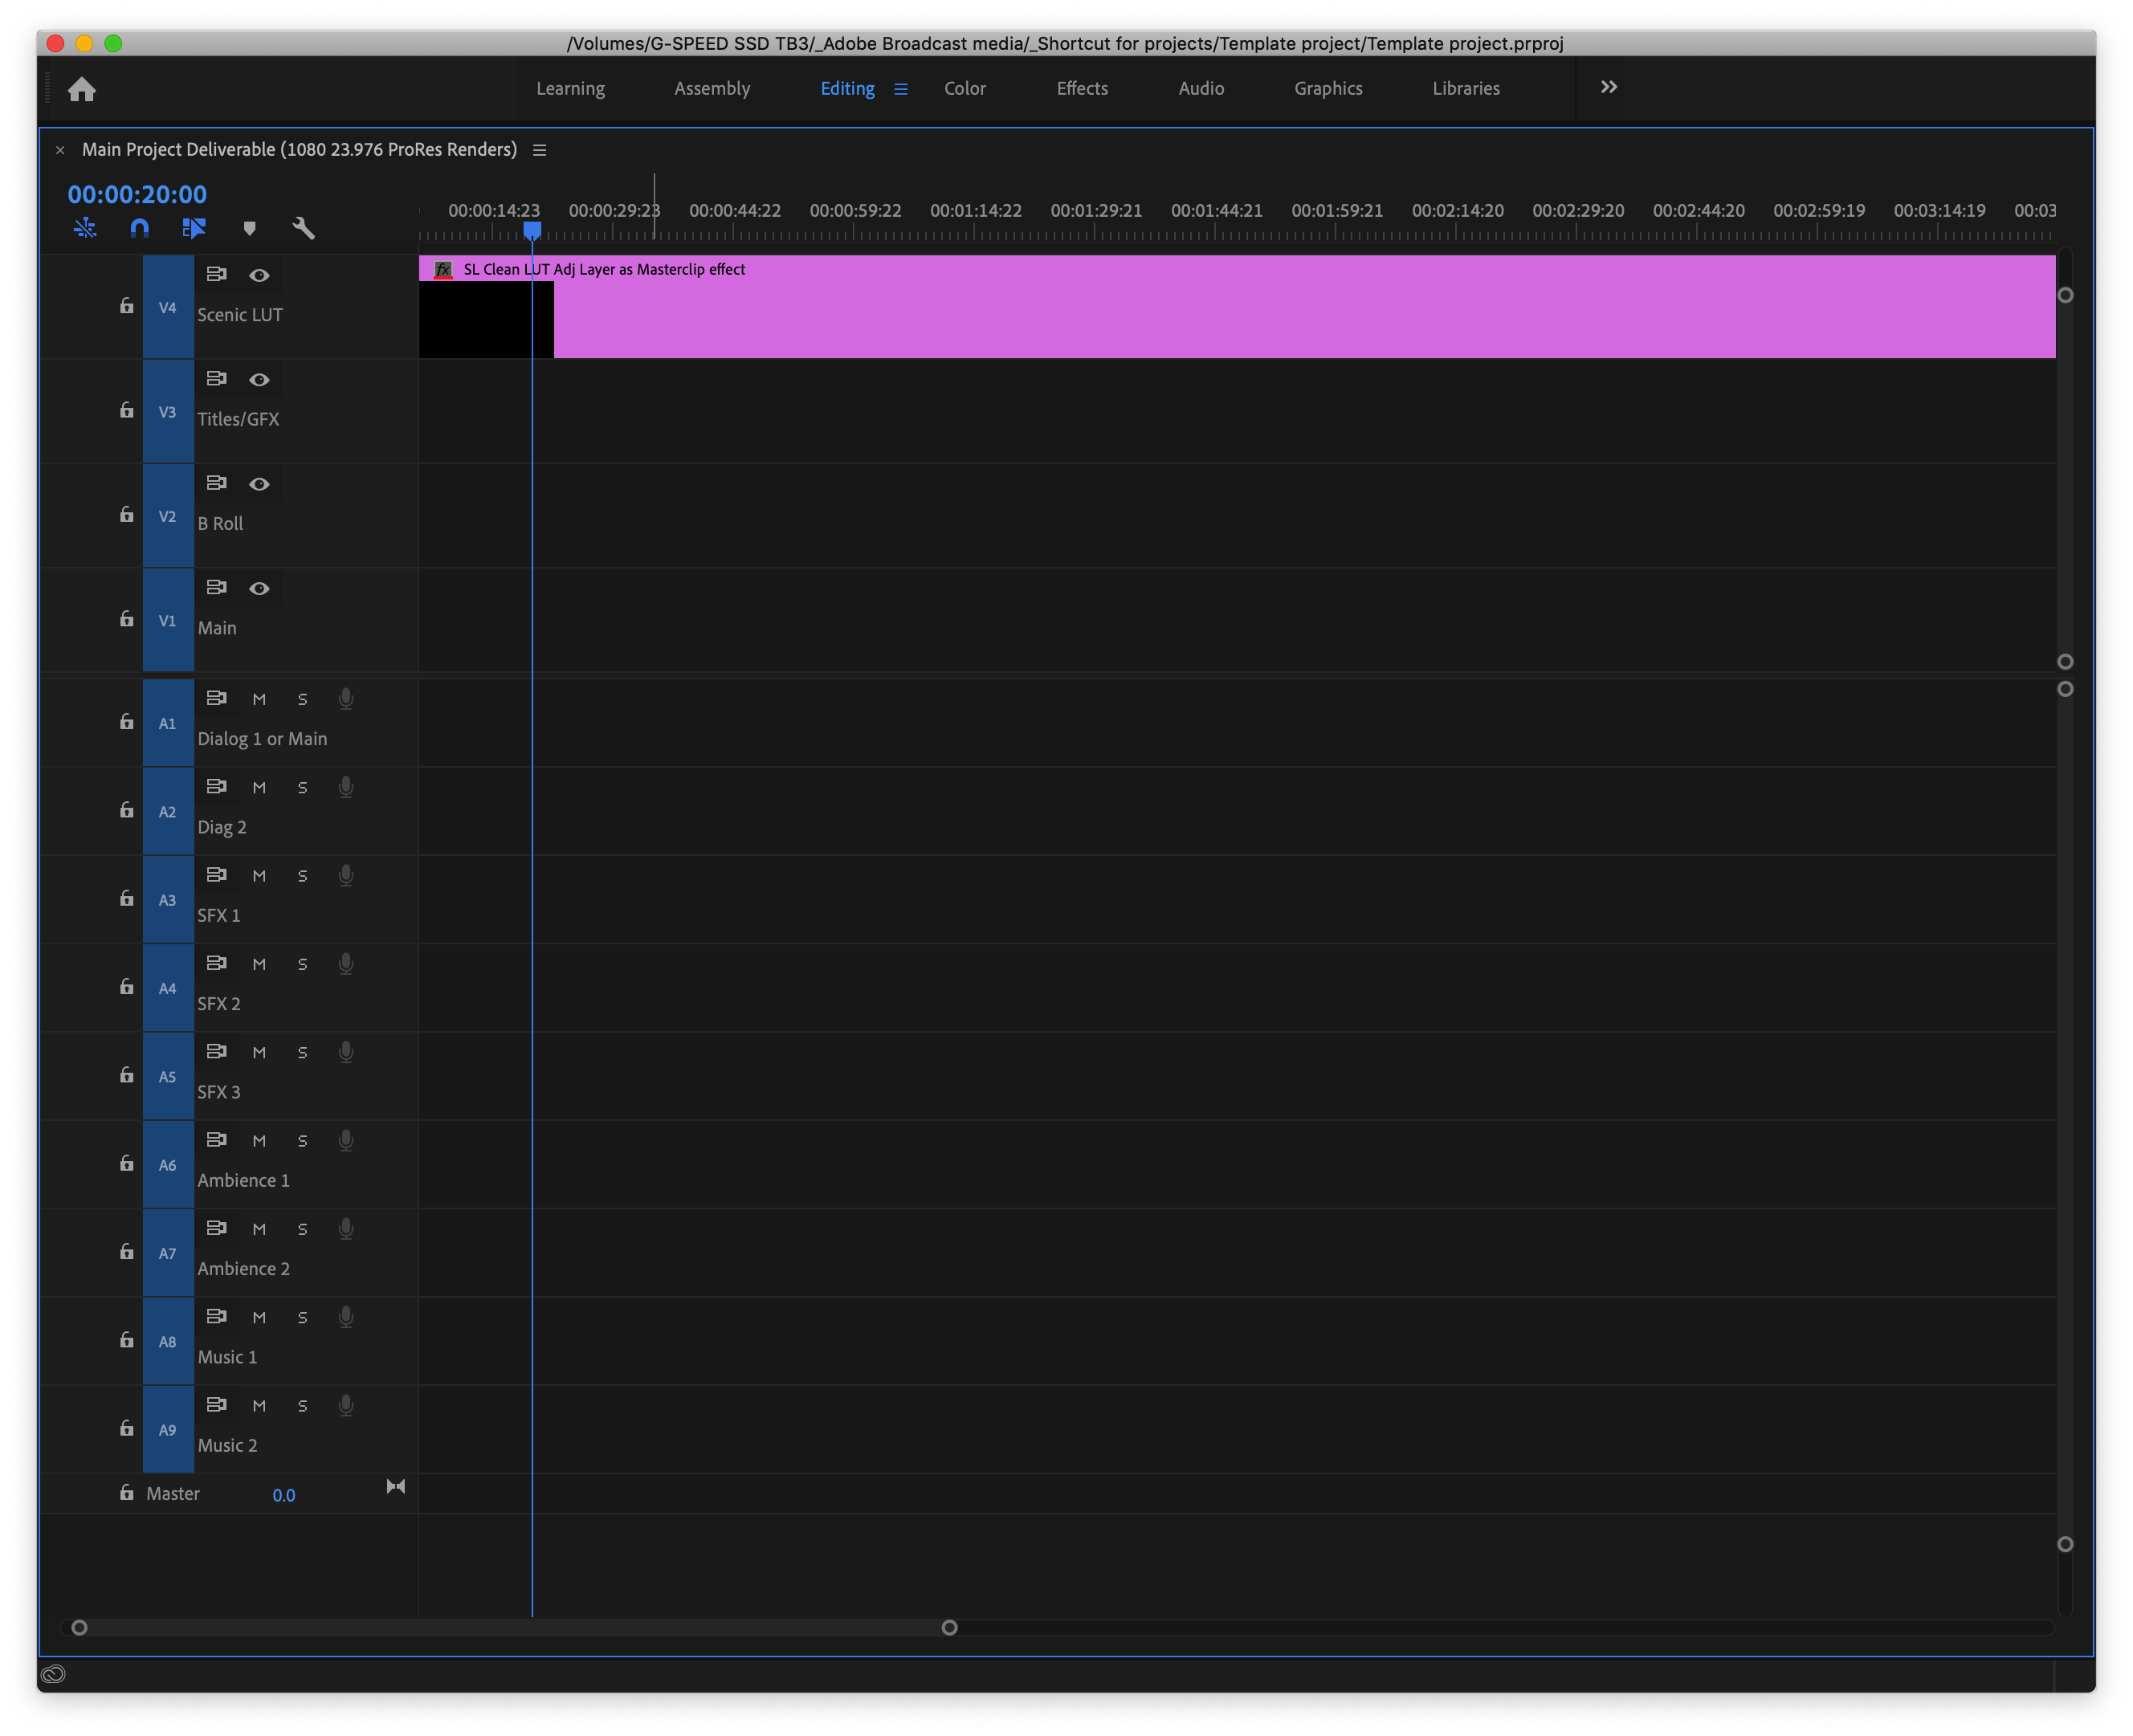Hide V3 Titles/GFX track output

tap(259, 380)
